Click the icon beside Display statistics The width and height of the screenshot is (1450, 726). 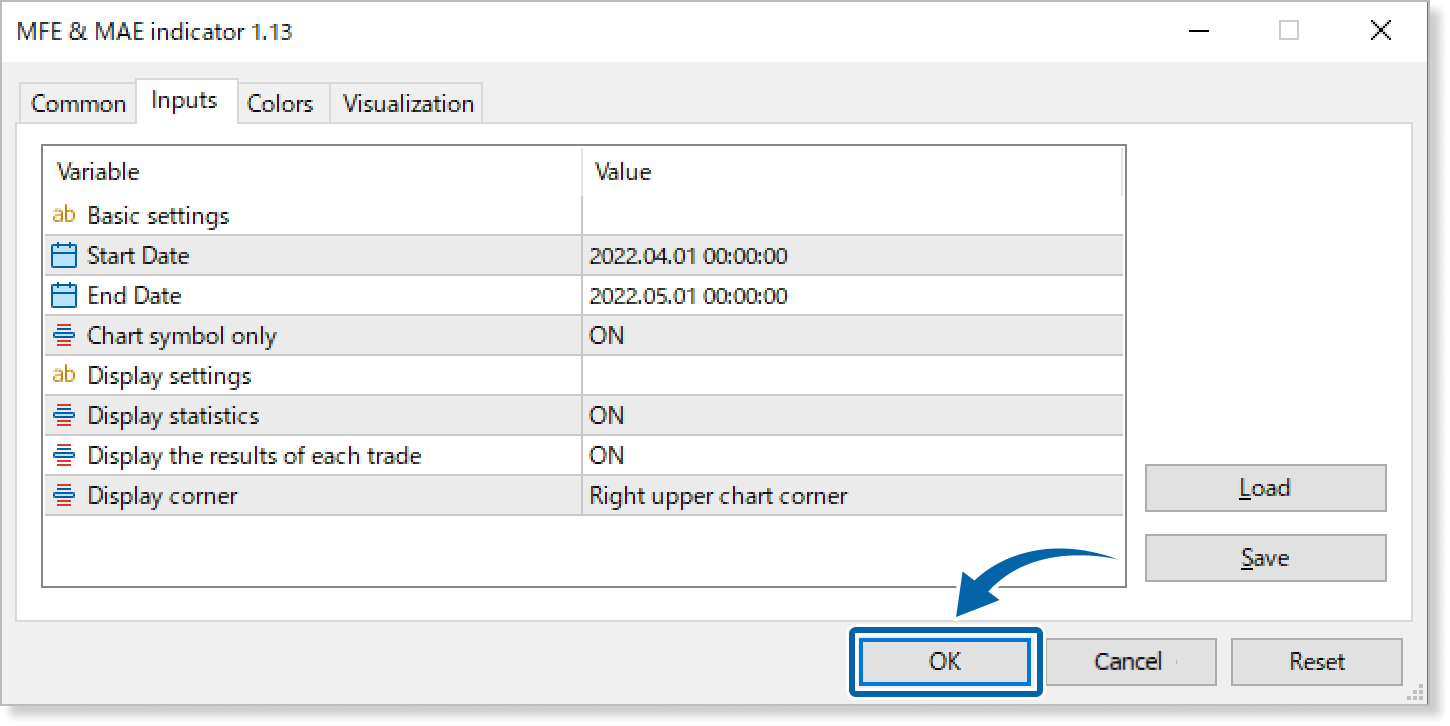point(64,416)
